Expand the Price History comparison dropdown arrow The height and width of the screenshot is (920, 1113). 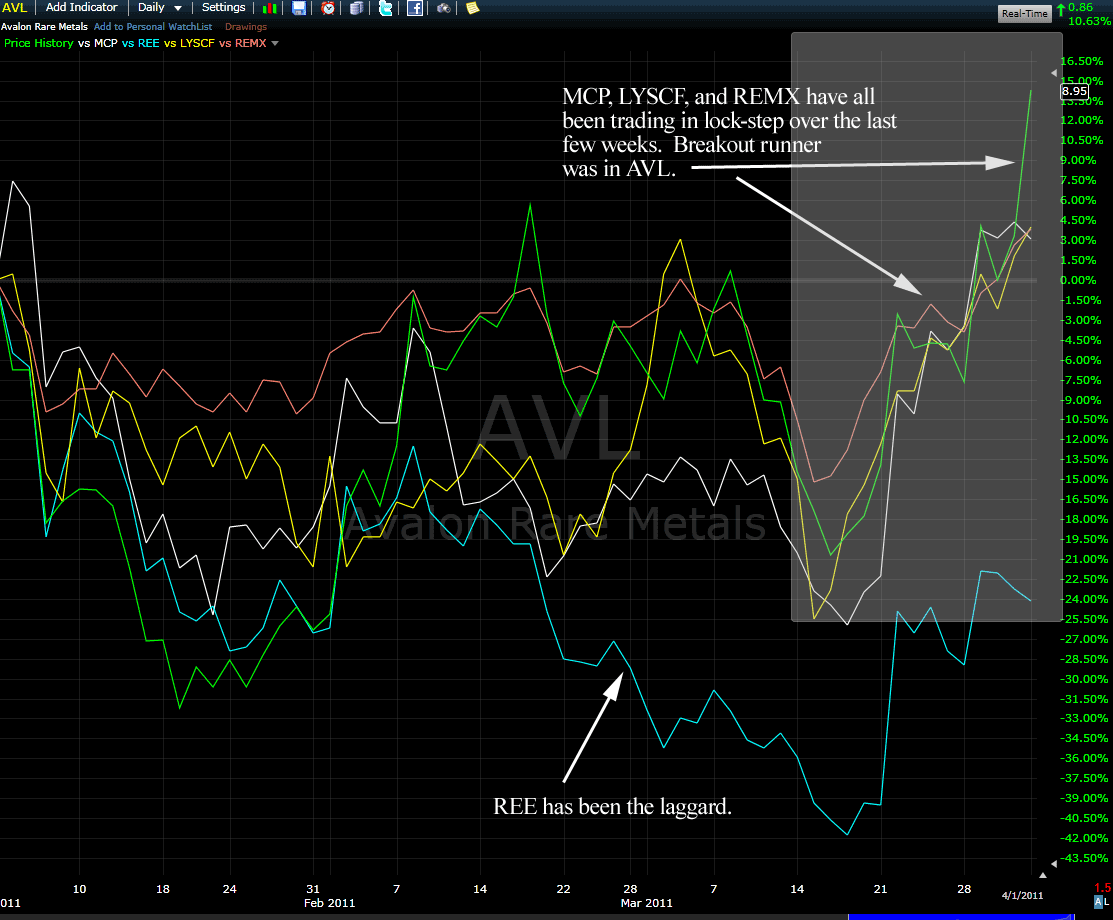point(275,43)
